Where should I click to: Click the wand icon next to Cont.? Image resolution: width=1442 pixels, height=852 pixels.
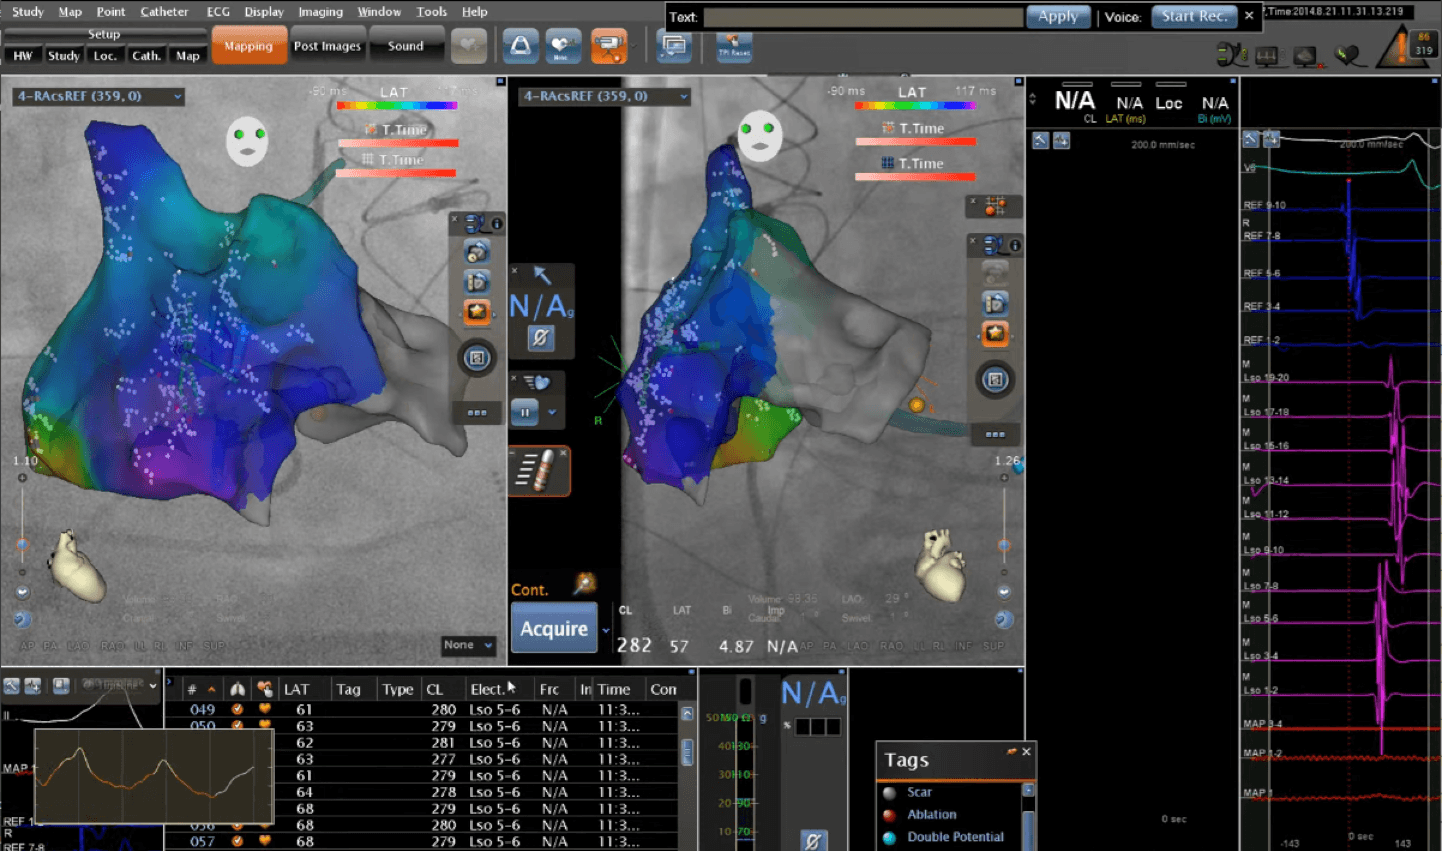click(585, 583)
